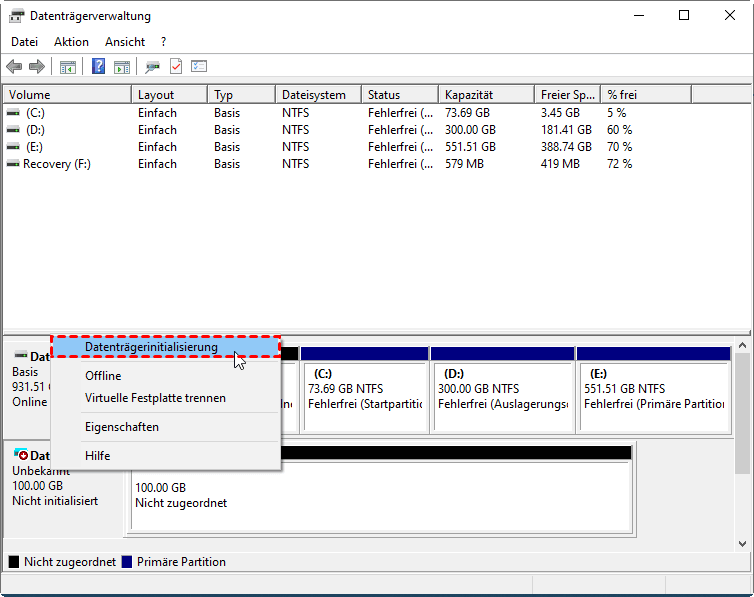
Task: Click the drive icon beside (D:) in list
Action: (x=13, y=130)
